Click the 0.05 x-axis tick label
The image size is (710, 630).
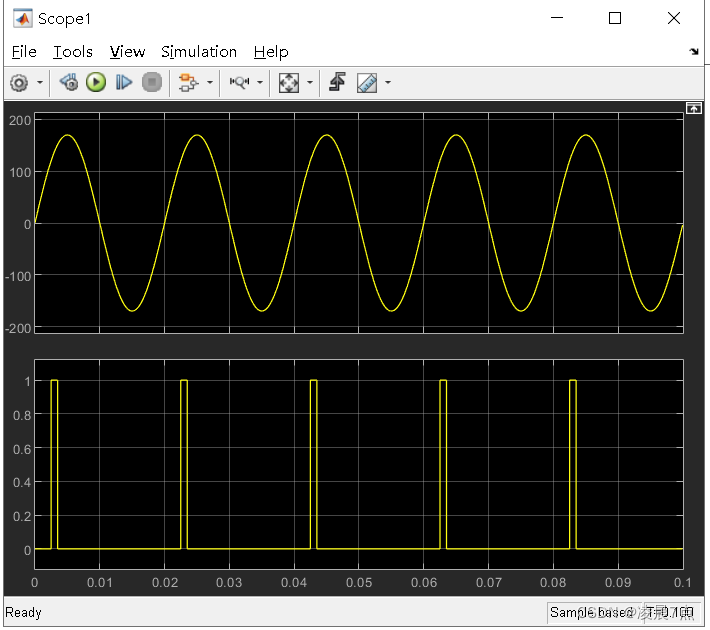click(x=359, y=583)
